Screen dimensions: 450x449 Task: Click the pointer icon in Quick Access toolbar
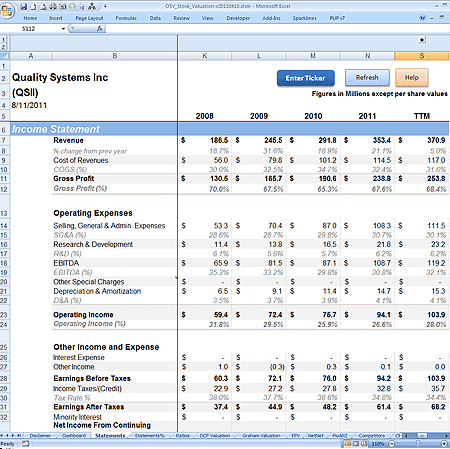pyautogui.click(x=82, y=6)
